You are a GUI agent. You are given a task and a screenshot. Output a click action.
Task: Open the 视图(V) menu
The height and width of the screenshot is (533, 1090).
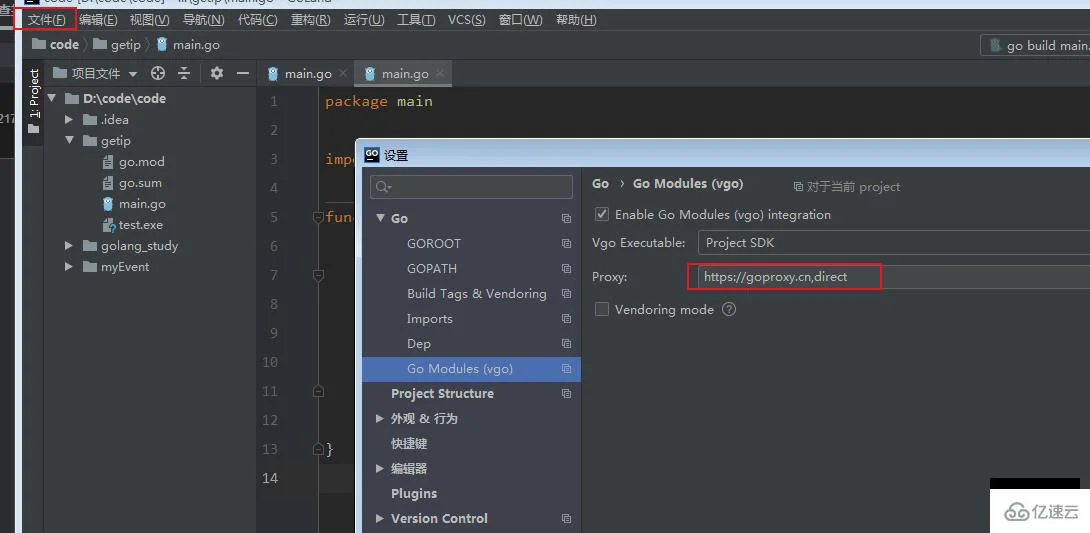click(x=149, y=20)
